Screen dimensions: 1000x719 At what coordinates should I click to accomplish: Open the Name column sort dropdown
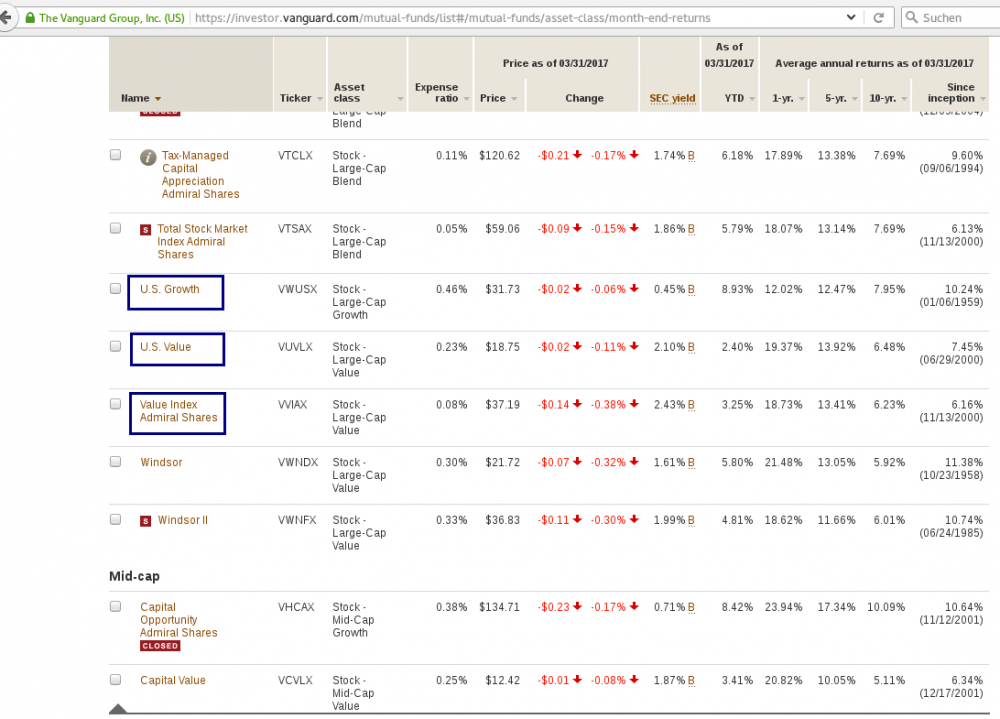tap(156, 98)
